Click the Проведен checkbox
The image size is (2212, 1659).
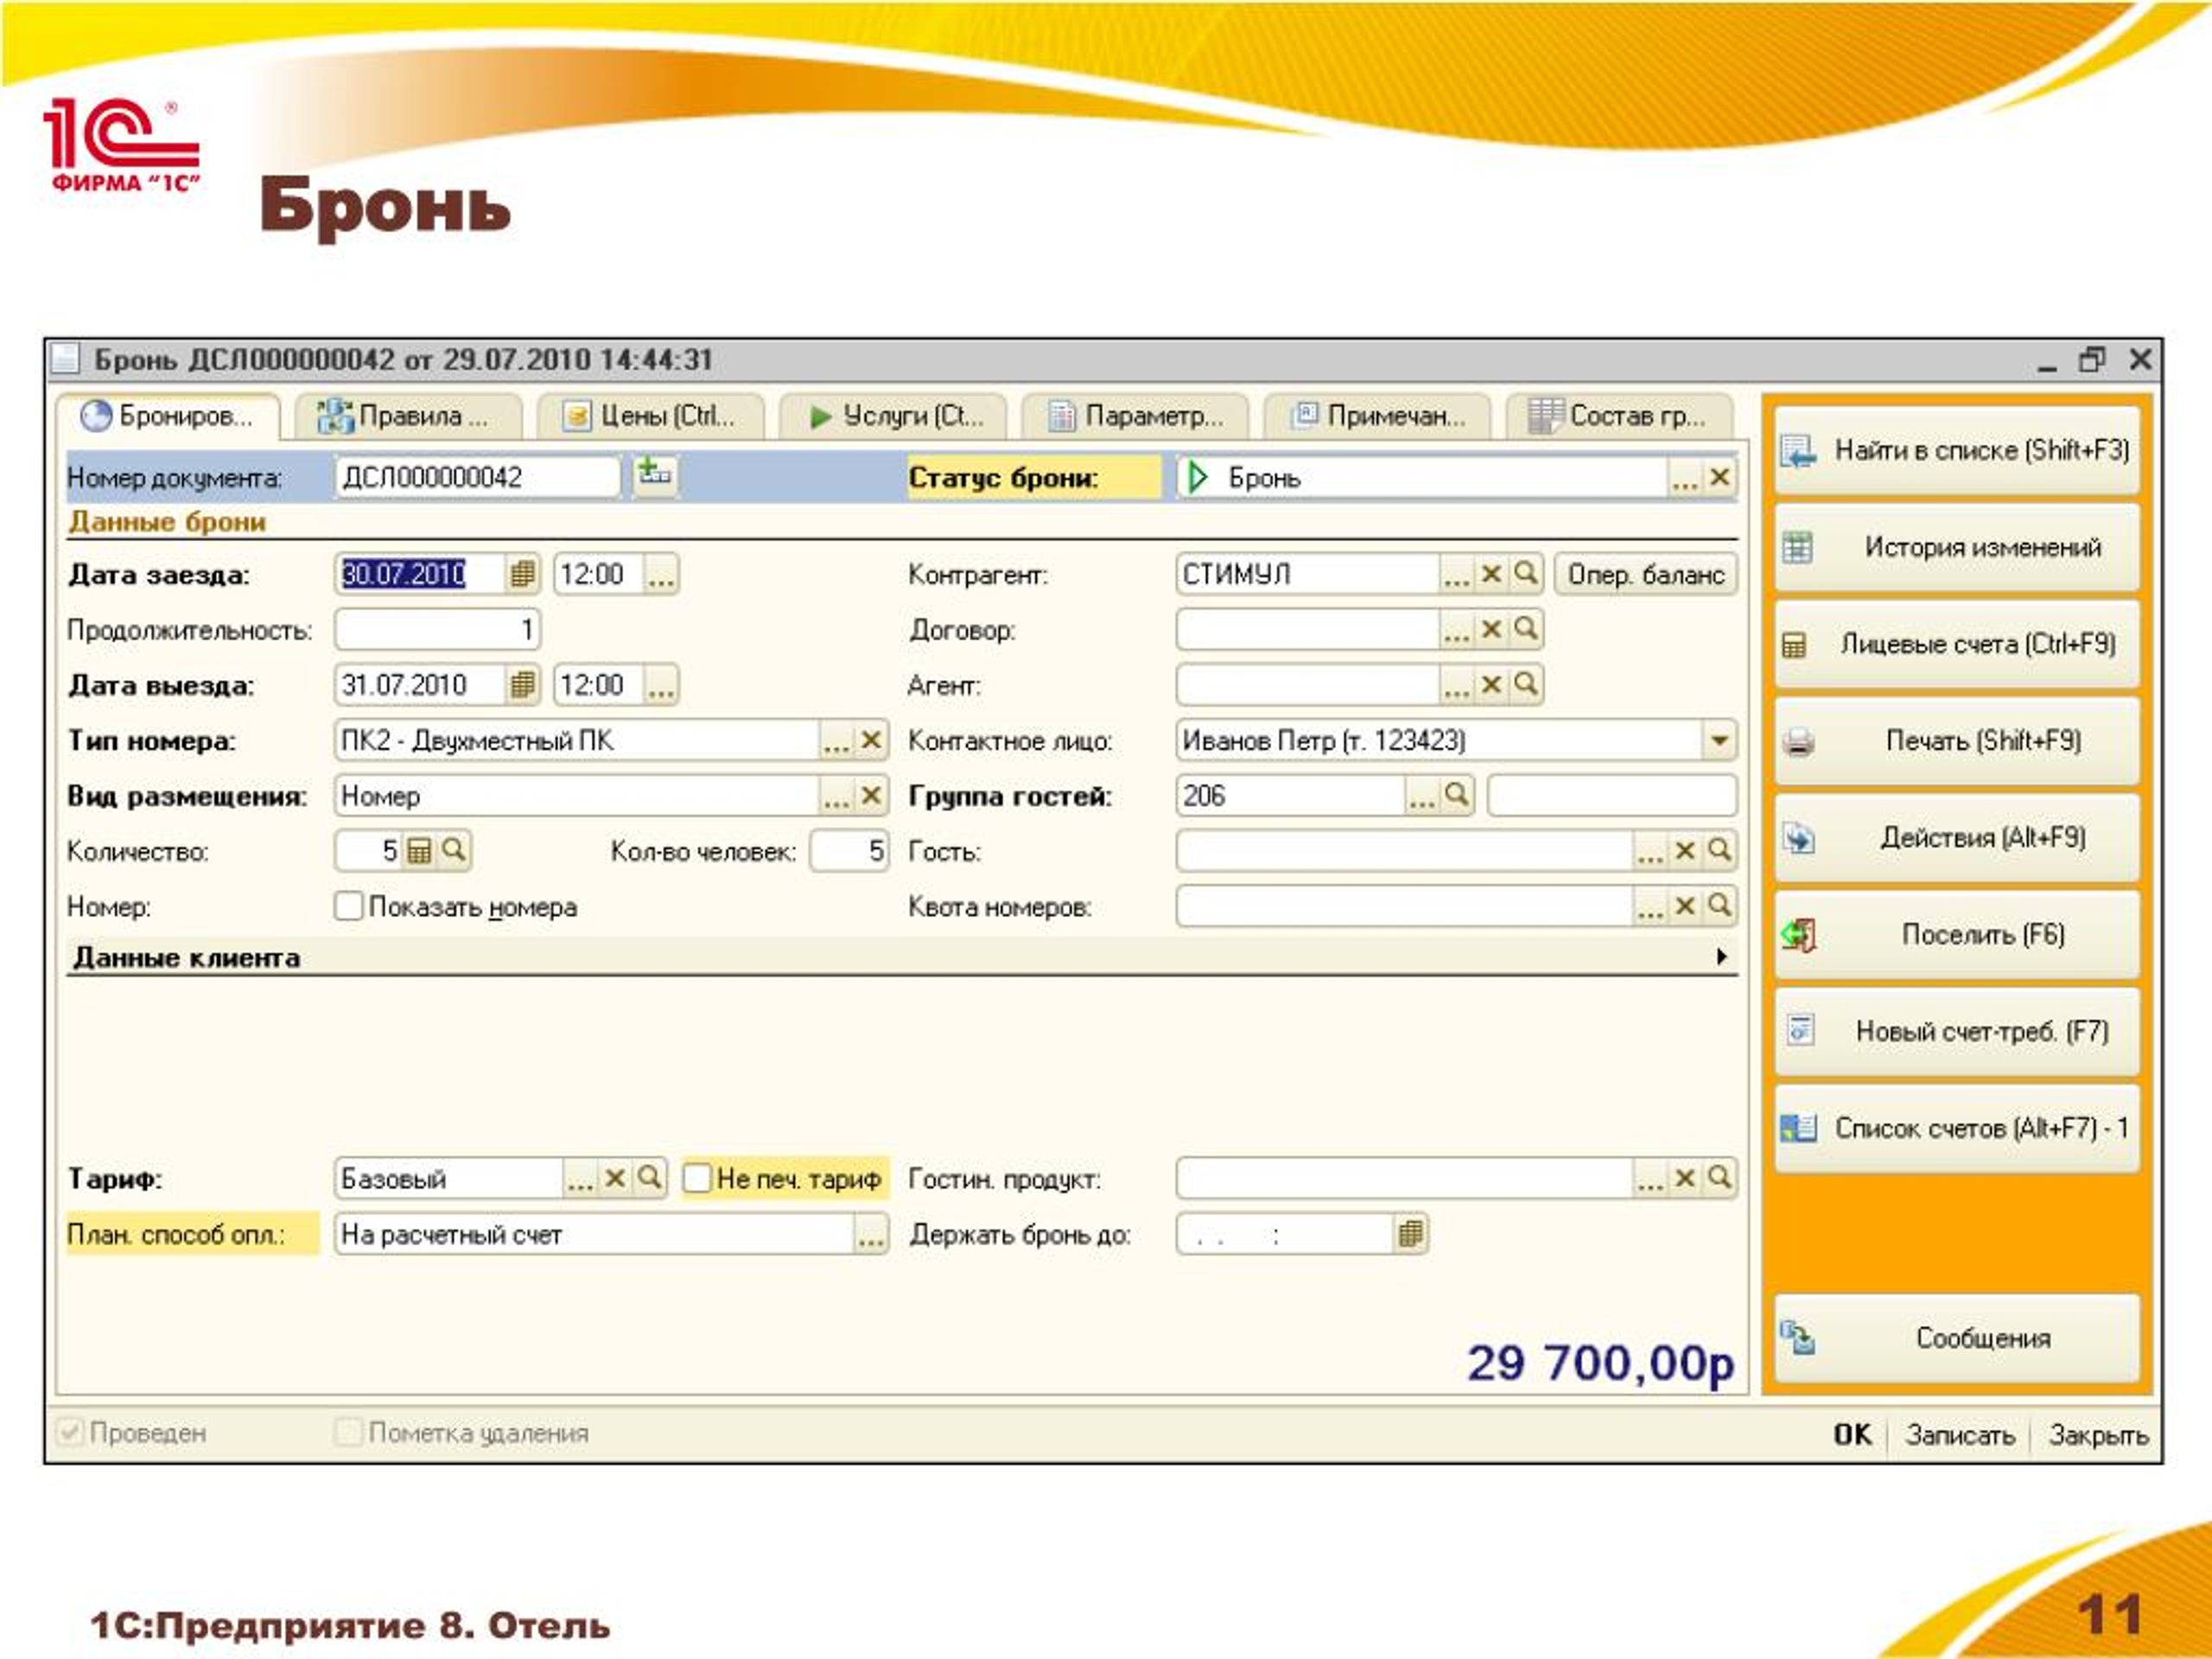tap(70, 1432)
